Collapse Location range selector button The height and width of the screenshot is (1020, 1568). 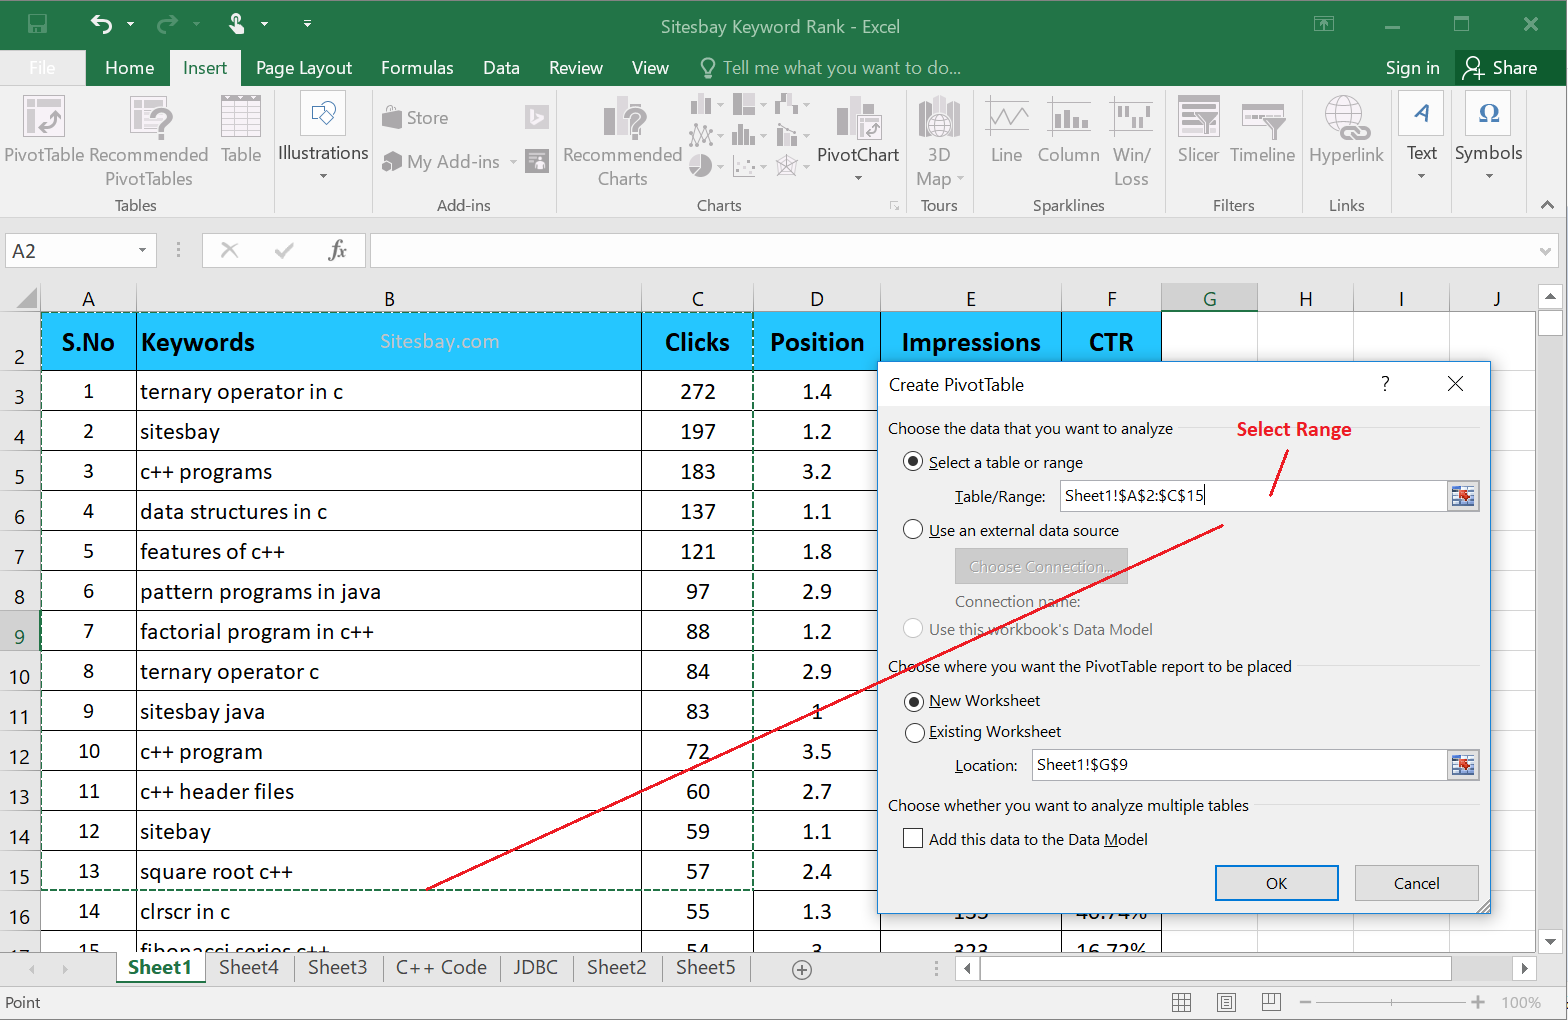click(x=1463, y=765)
